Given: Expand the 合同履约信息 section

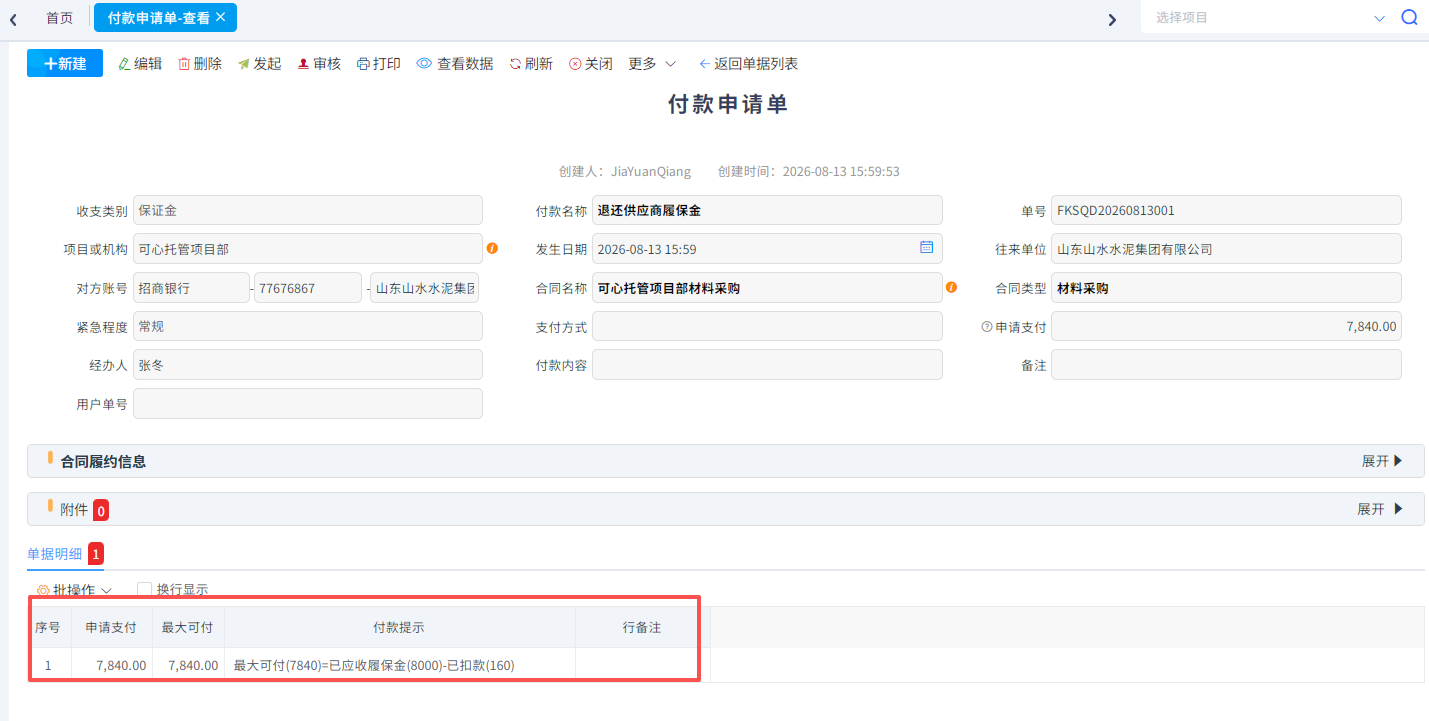Looking at the screenshot, I should point(1382,461).
